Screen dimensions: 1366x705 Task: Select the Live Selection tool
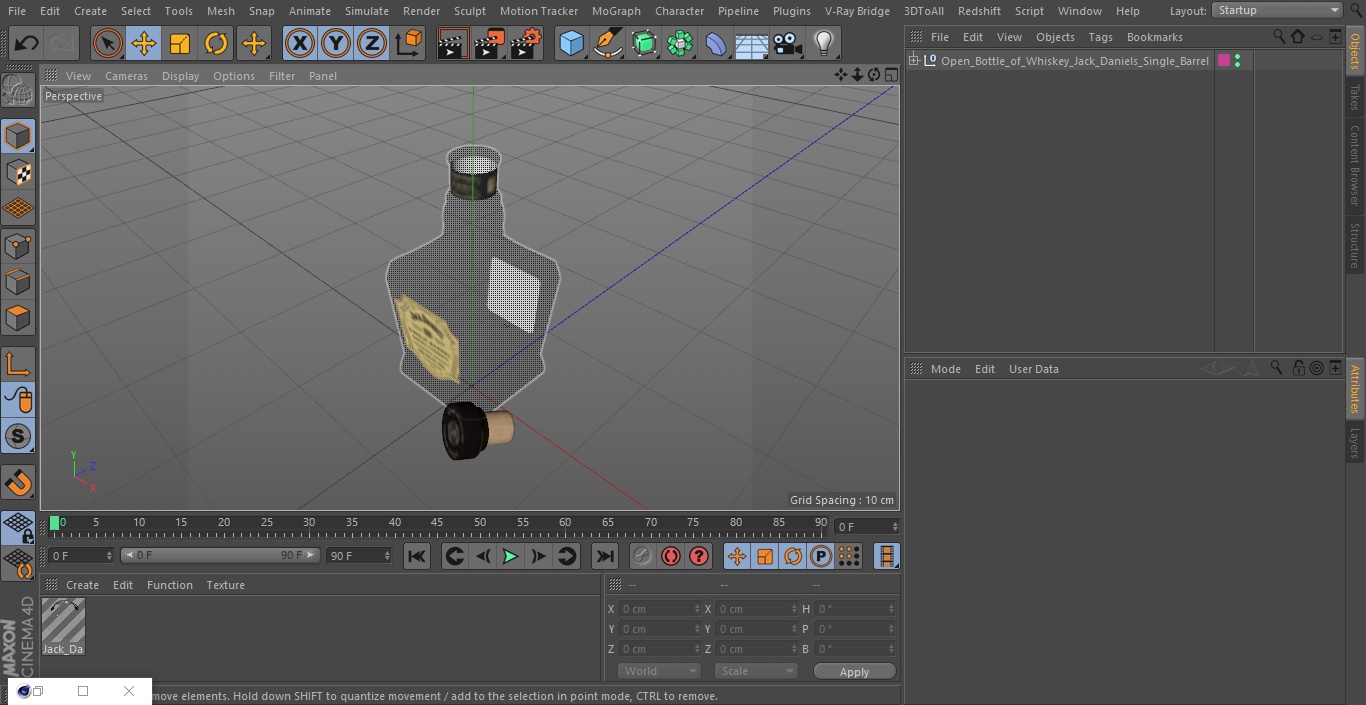pos(108,43)
